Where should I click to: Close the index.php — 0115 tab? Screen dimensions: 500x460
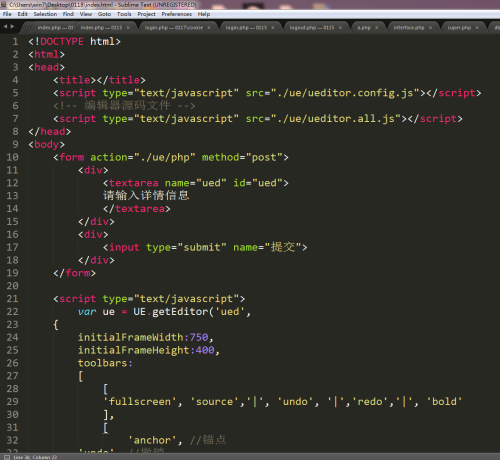coord(128,28)
